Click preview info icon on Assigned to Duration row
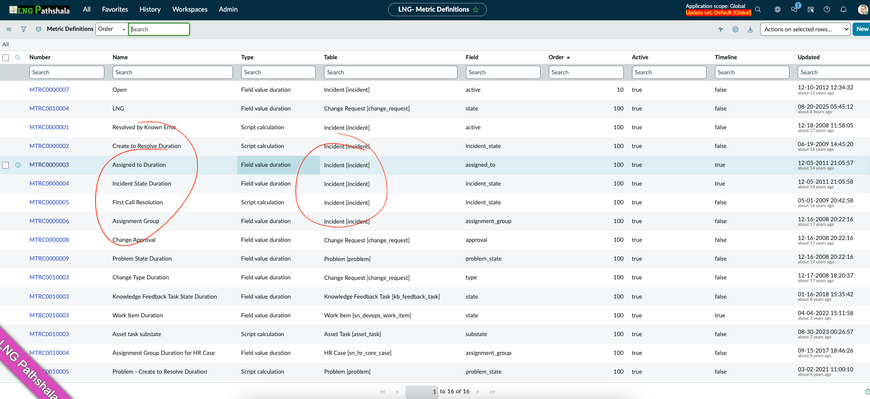 tap(18, 165)
